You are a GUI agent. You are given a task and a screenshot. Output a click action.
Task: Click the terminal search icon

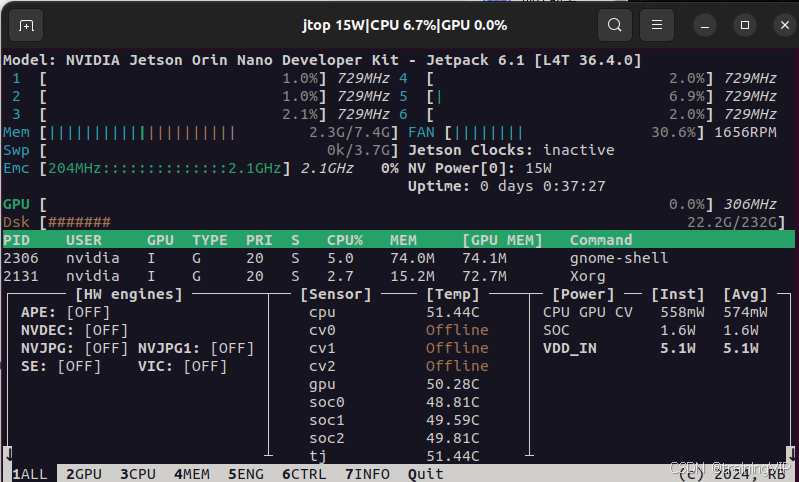pos(615,25)
